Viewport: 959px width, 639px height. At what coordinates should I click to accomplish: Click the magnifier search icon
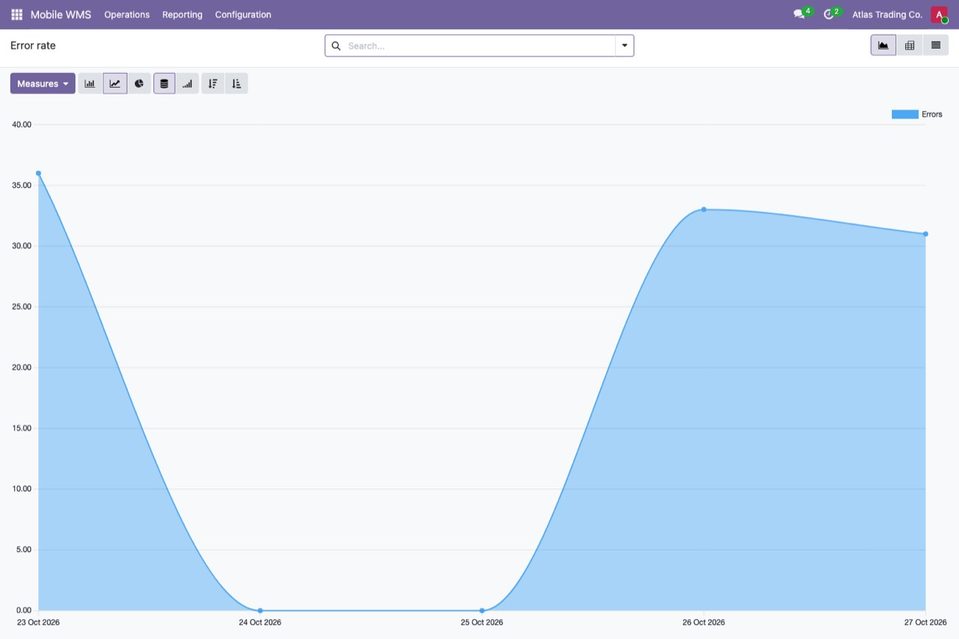click(336, 46)
